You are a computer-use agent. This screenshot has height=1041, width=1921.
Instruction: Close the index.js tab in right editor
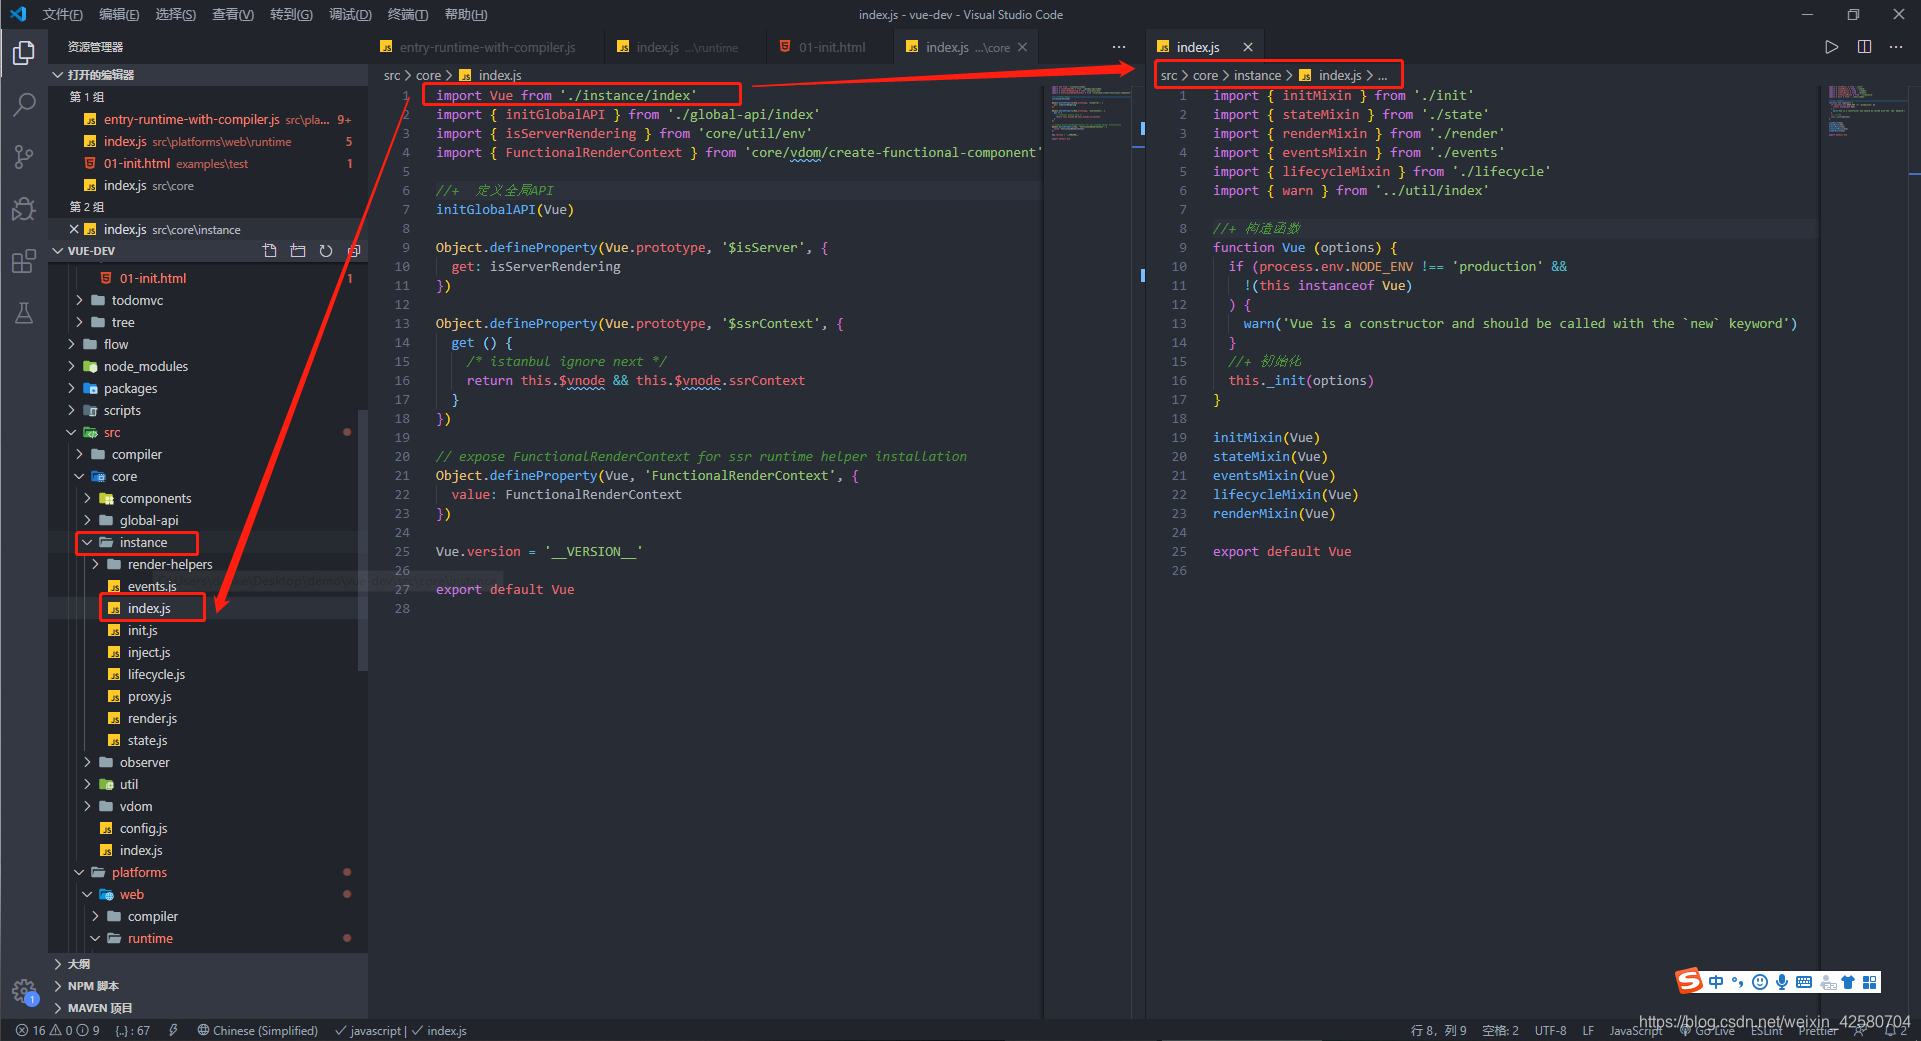(1248, 47)
